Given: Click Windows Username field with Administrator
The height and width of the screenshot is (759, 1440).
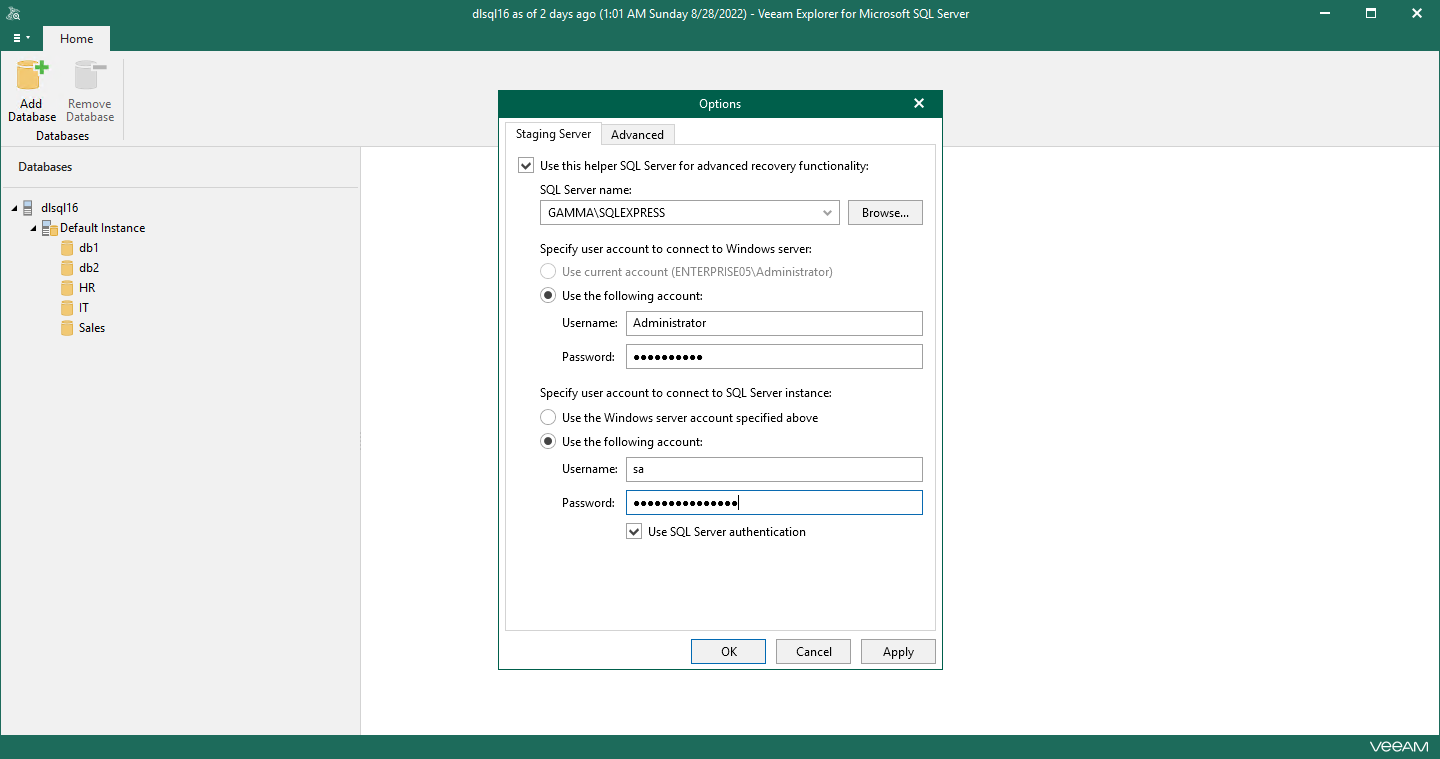Looking at the screenshot, I should [x=774, y=323].
